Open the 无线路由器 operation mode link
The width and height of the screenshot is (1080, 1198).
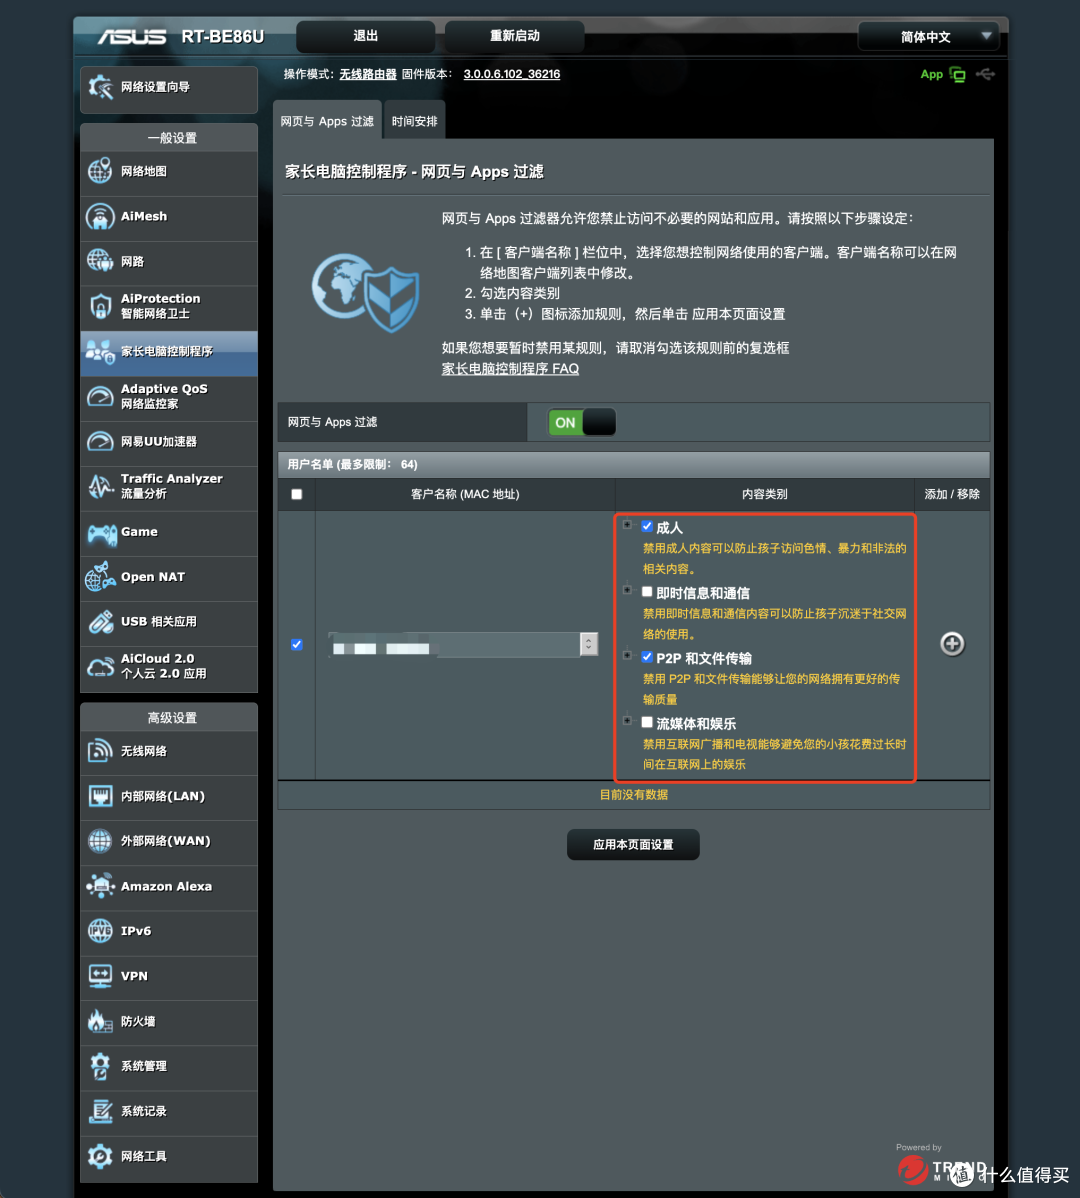368,74
